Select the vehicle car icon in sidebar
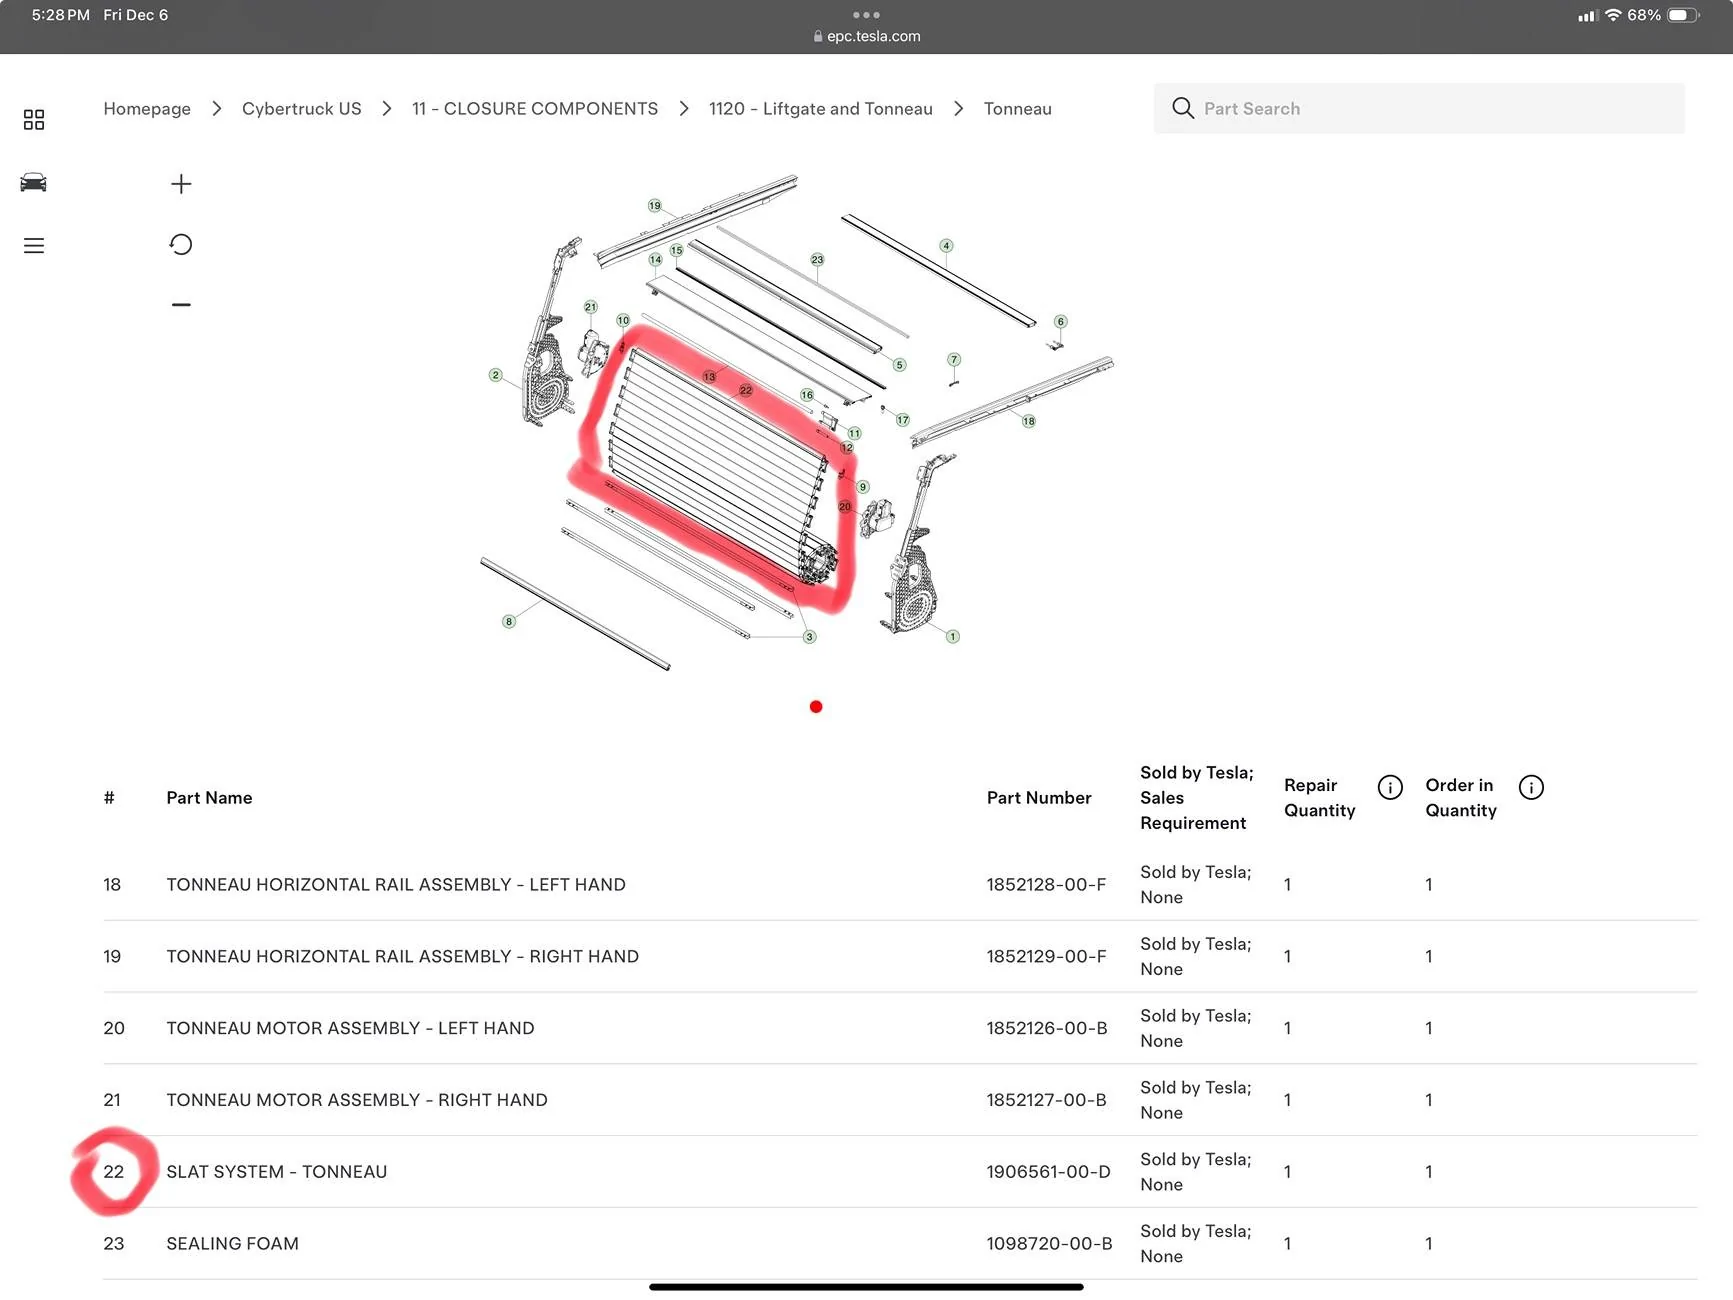 [33, 182]
